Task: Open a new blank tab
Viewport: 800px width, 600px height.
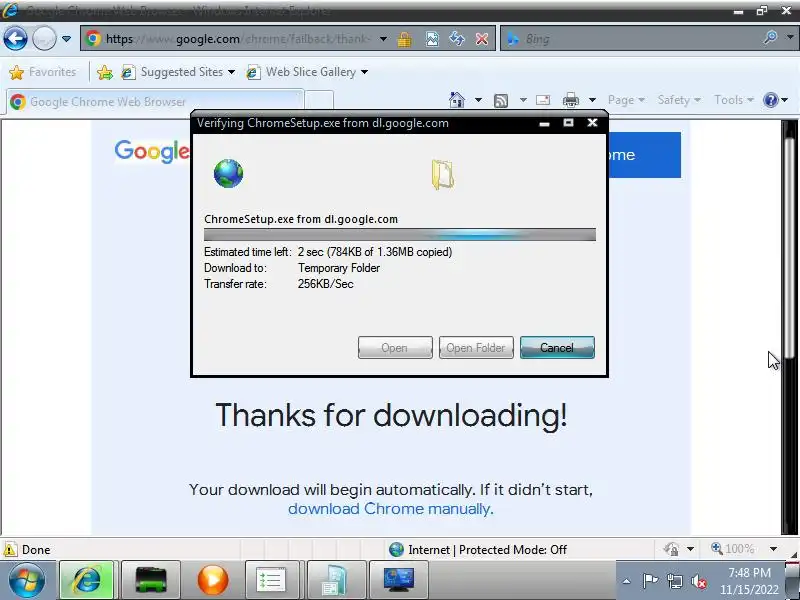Action: point(319,101)
